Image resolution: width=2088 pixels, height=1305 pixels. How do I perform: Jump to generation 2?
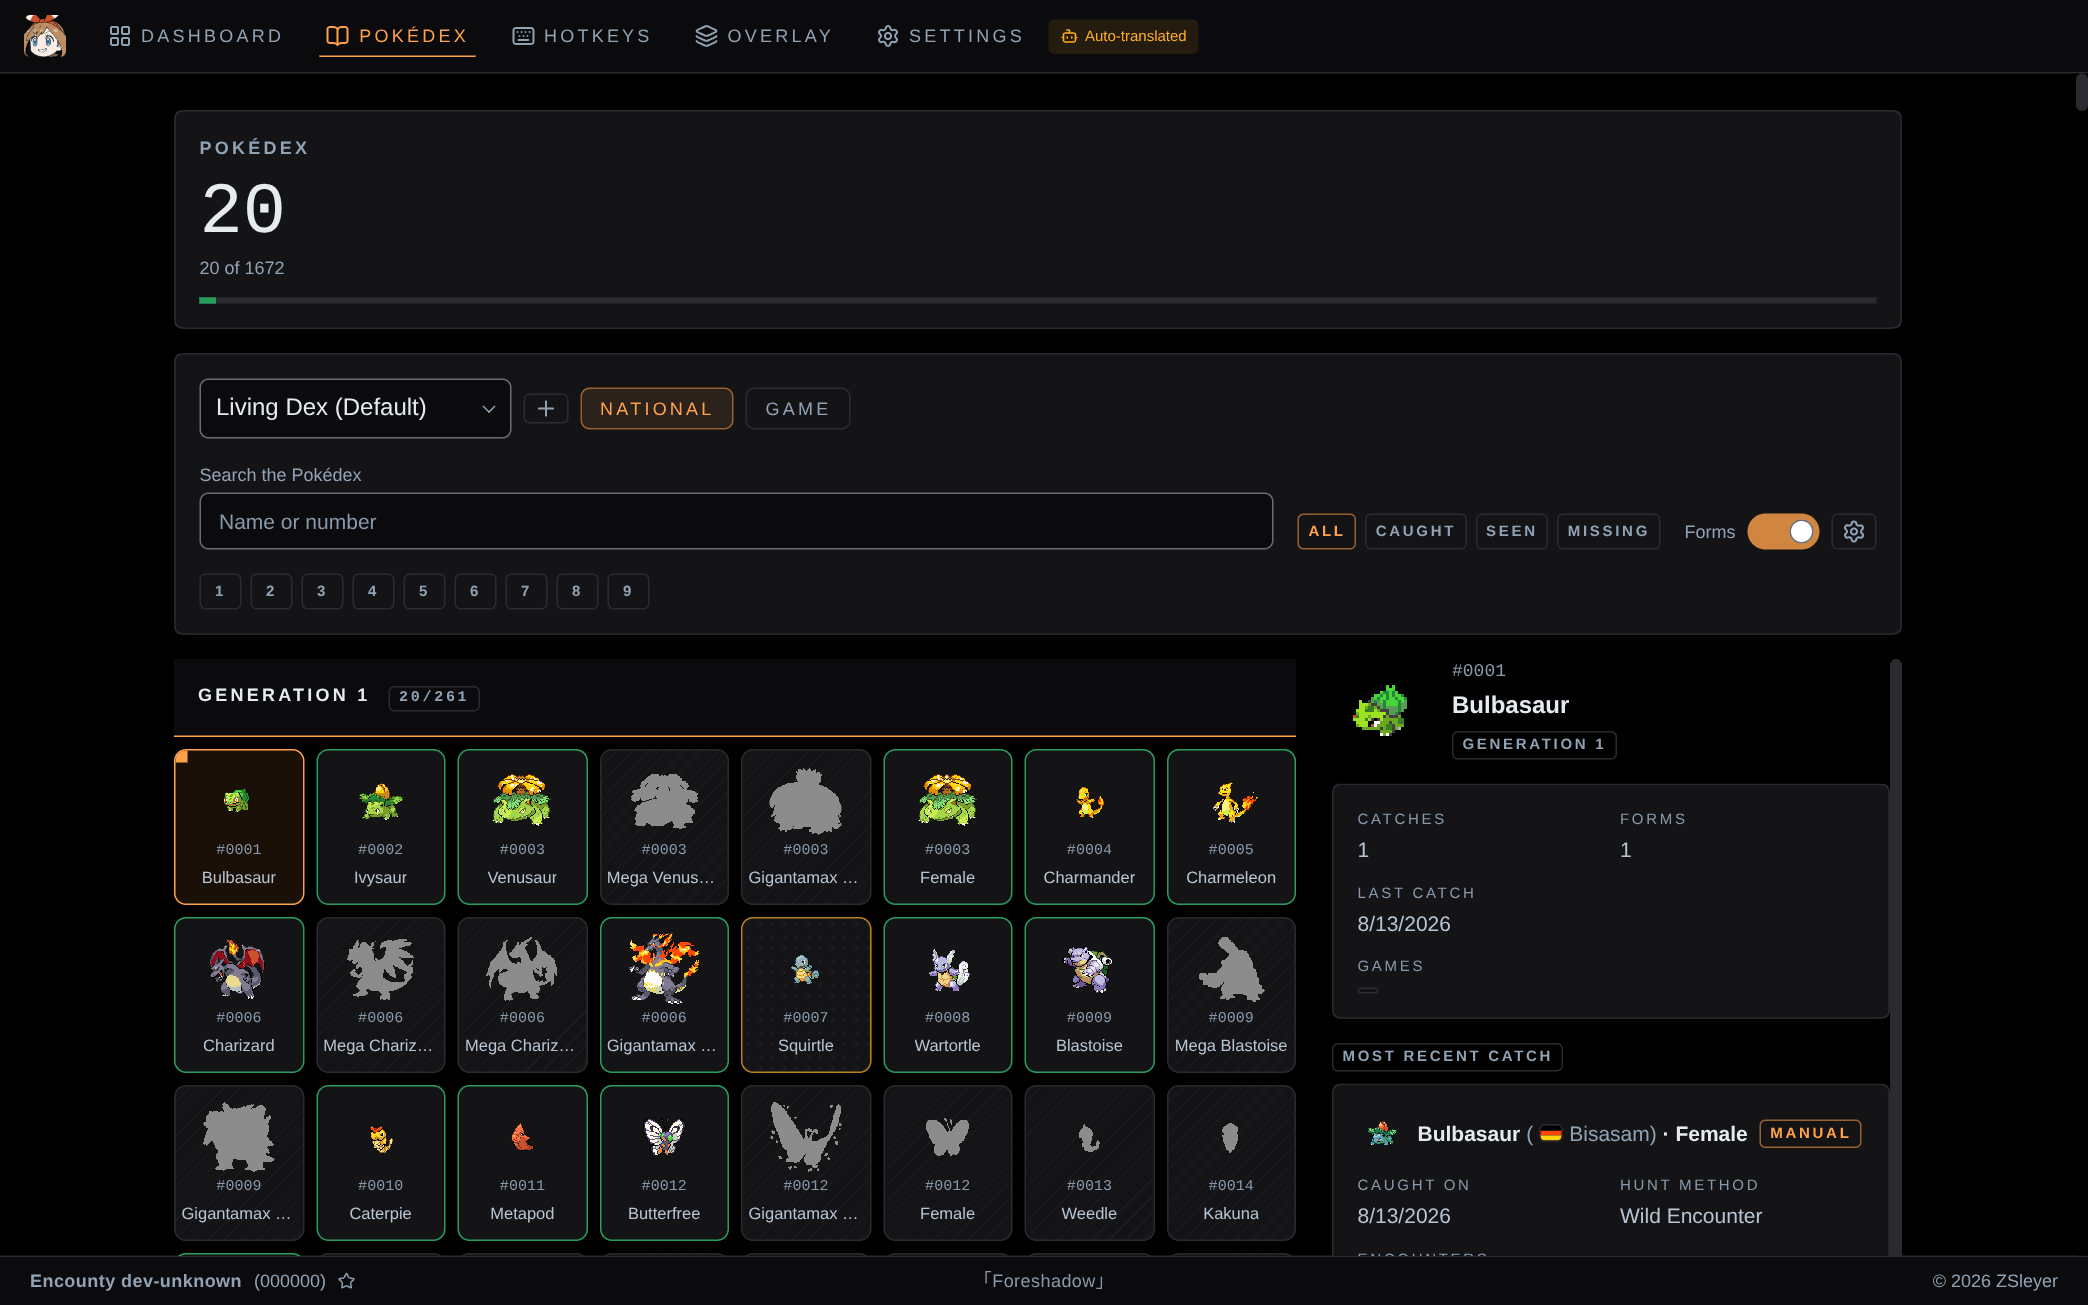pos(271,591)
